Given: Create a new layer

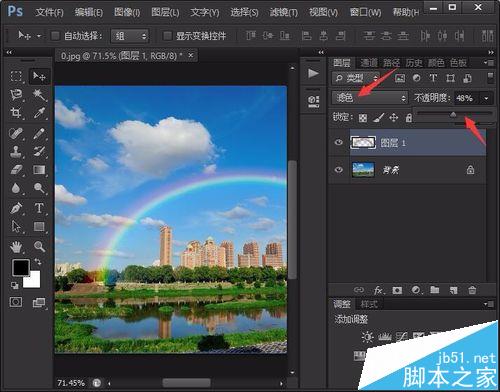Looking at the screenshot, I should pos(453,290).
